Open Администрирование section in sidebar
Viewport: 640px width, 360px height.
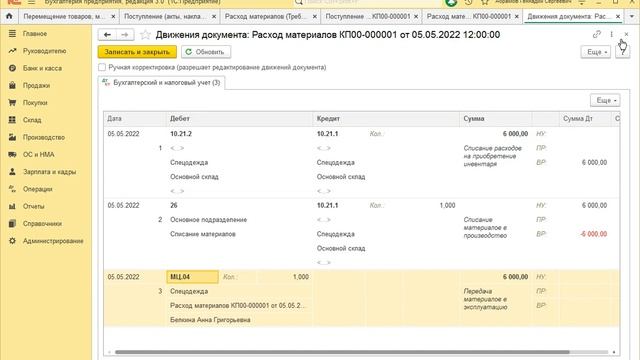53,241
